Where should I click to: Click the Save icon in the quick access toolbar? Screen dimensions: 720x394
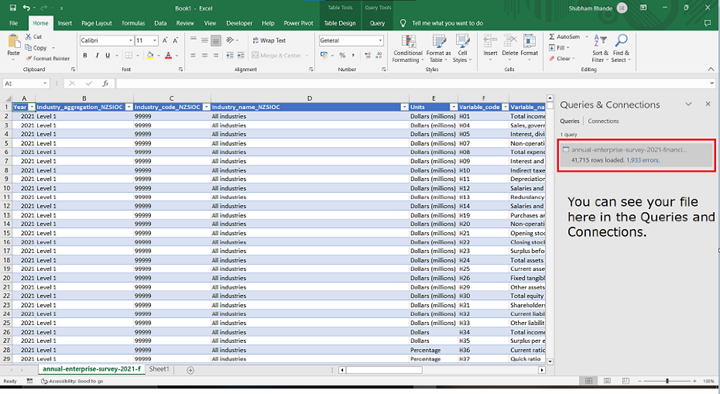[x=12, y=8]
